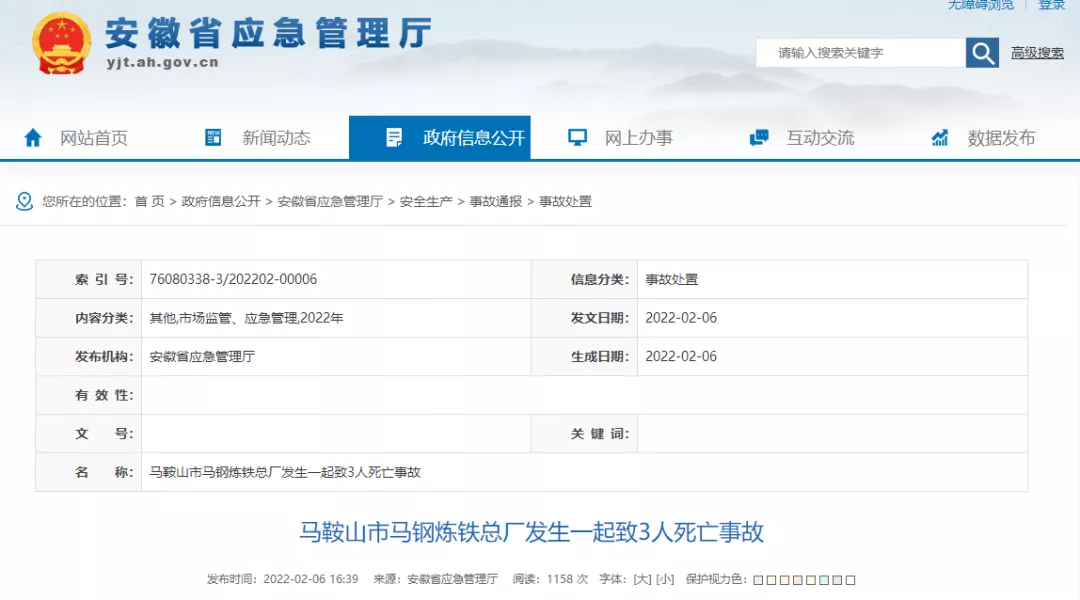Screen dimensions: 1080x600
Task: Select the mint green eye-protection color swatch
Action: pyautogui.click(x=824, y=580)
